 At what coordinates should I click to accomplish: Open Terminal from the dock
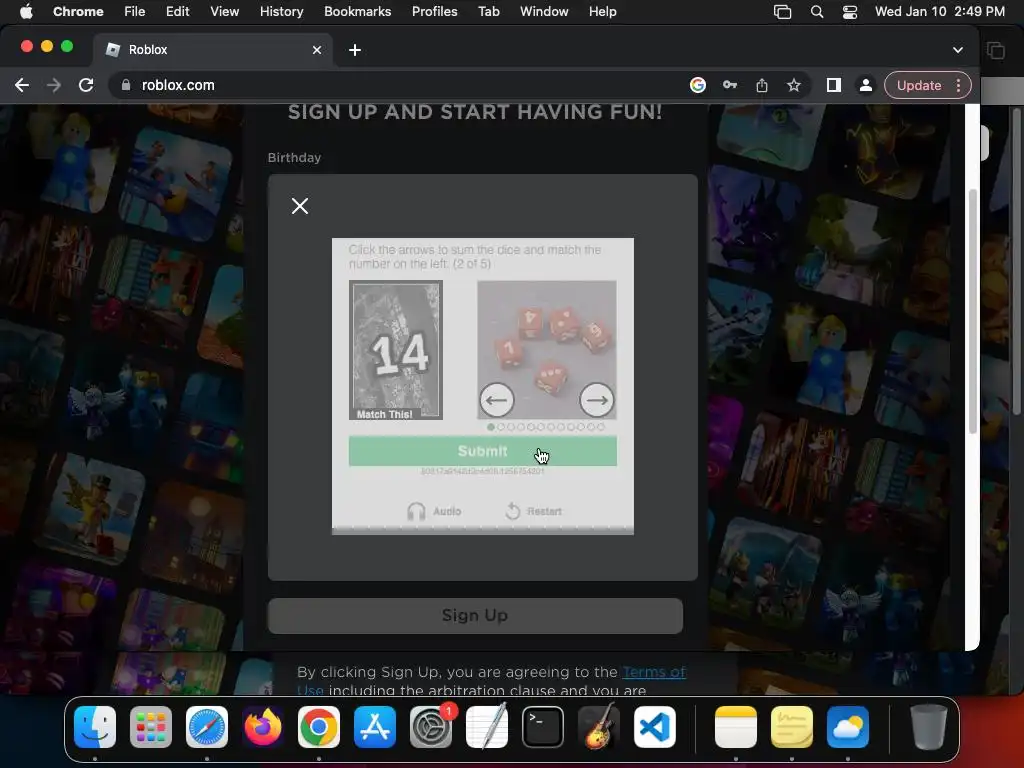point(543,727)
